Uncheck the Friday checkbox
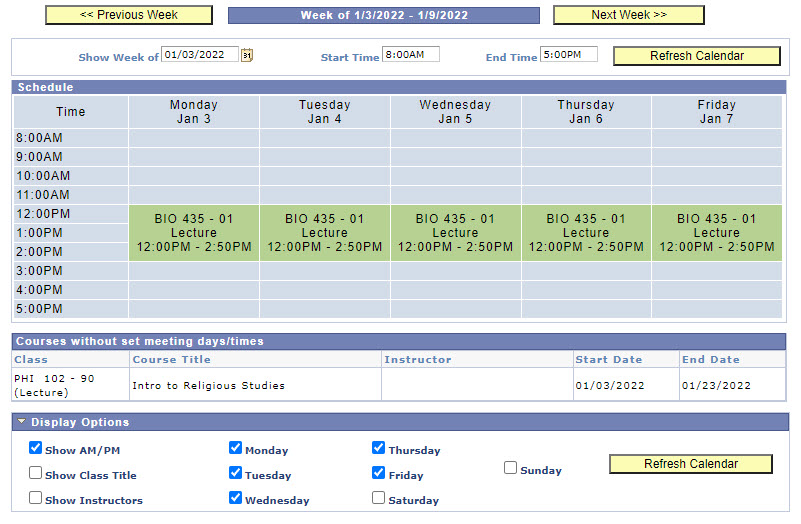Viewport: 801px width, 524px height. pyautogui.click(x=378, y=473)
